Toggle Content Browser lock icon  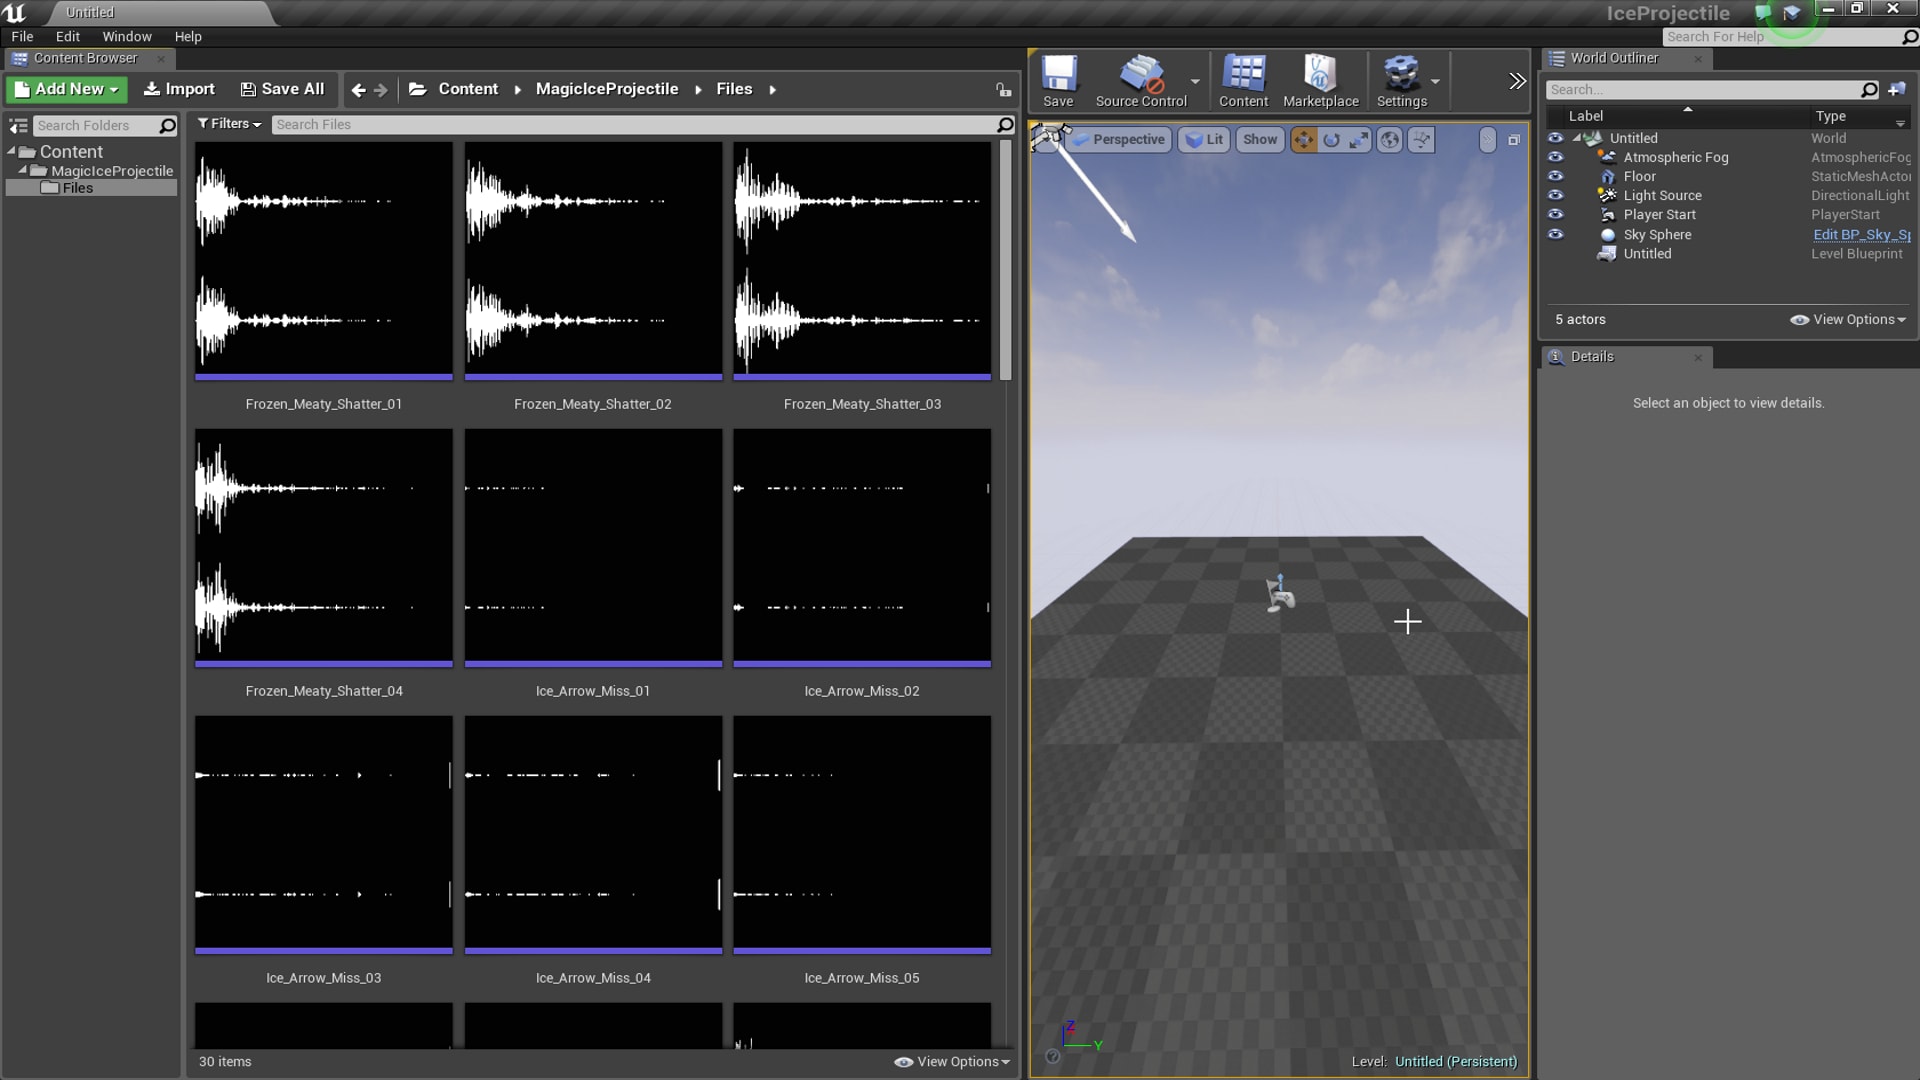click(1004, 90)
